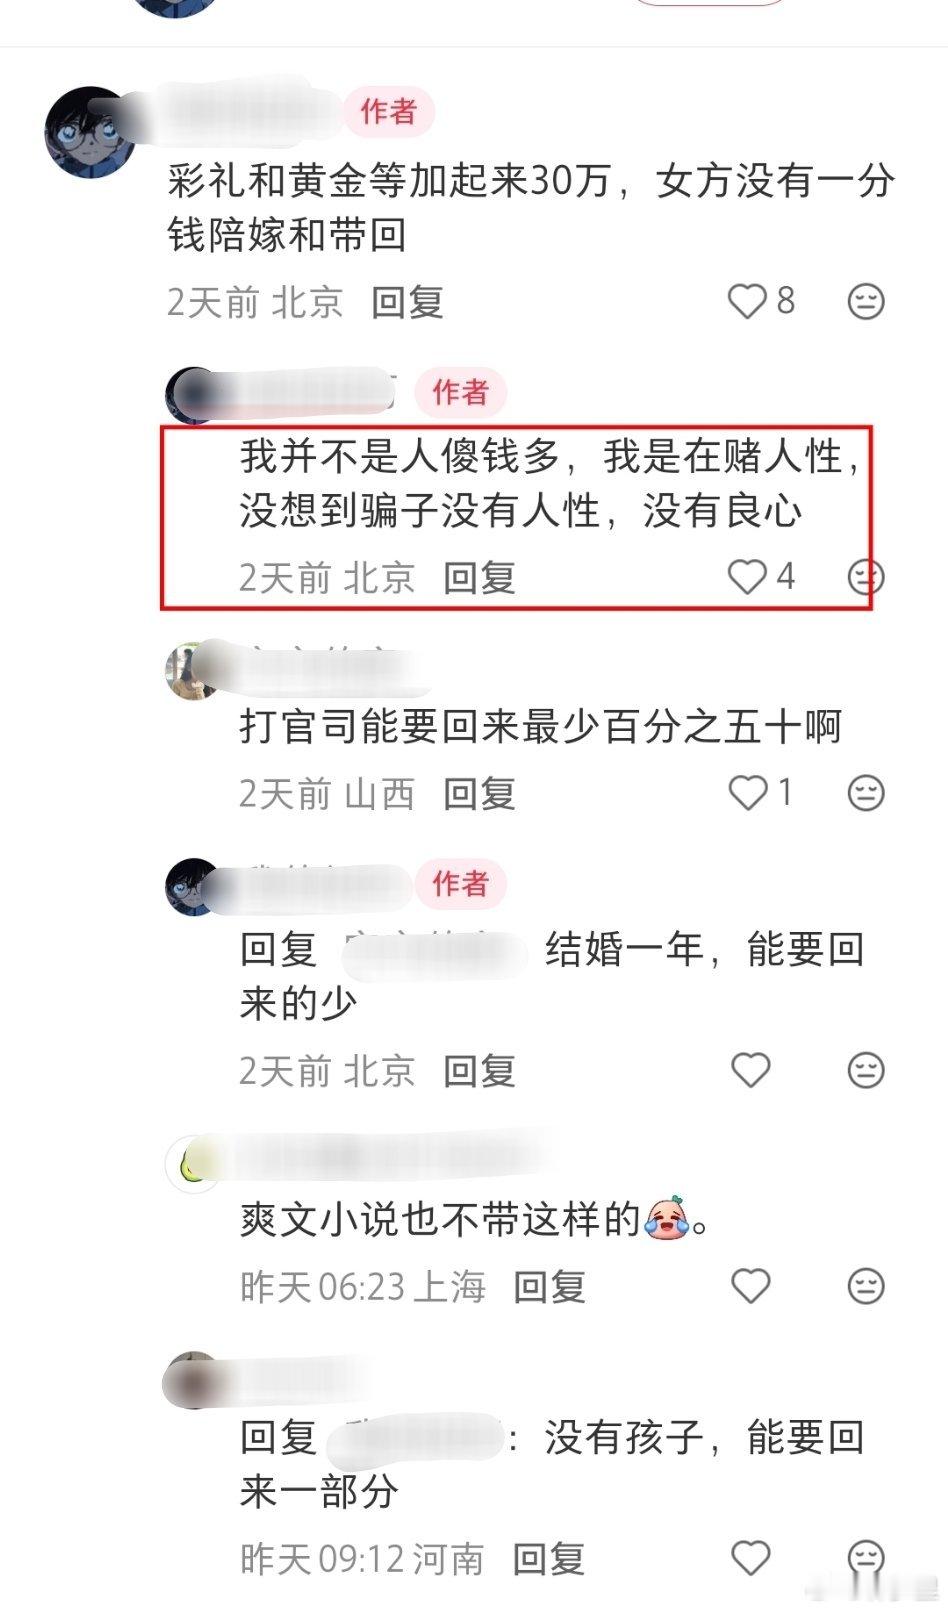
Task: Tap dislike face on 爽文小说 comment
Action: [x=866, y=1286]
